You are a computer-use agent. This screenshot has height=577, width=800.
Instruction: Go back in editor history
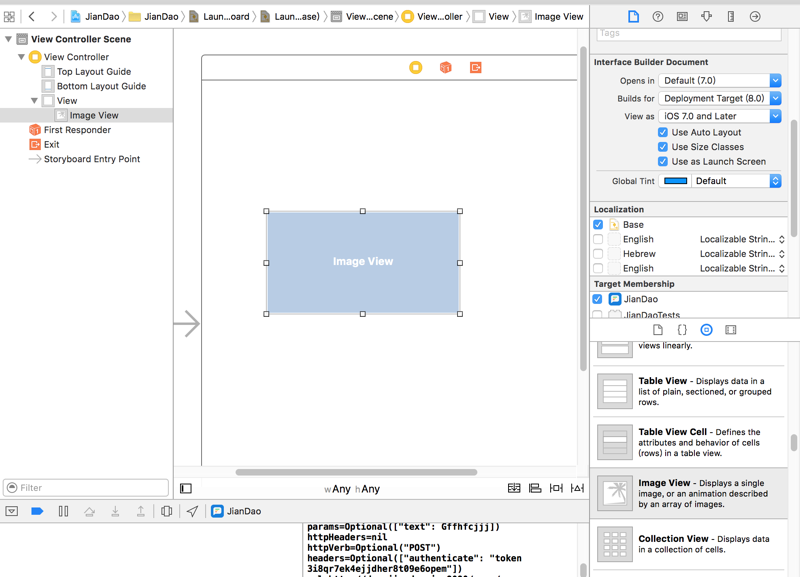(x=32, y=17)
